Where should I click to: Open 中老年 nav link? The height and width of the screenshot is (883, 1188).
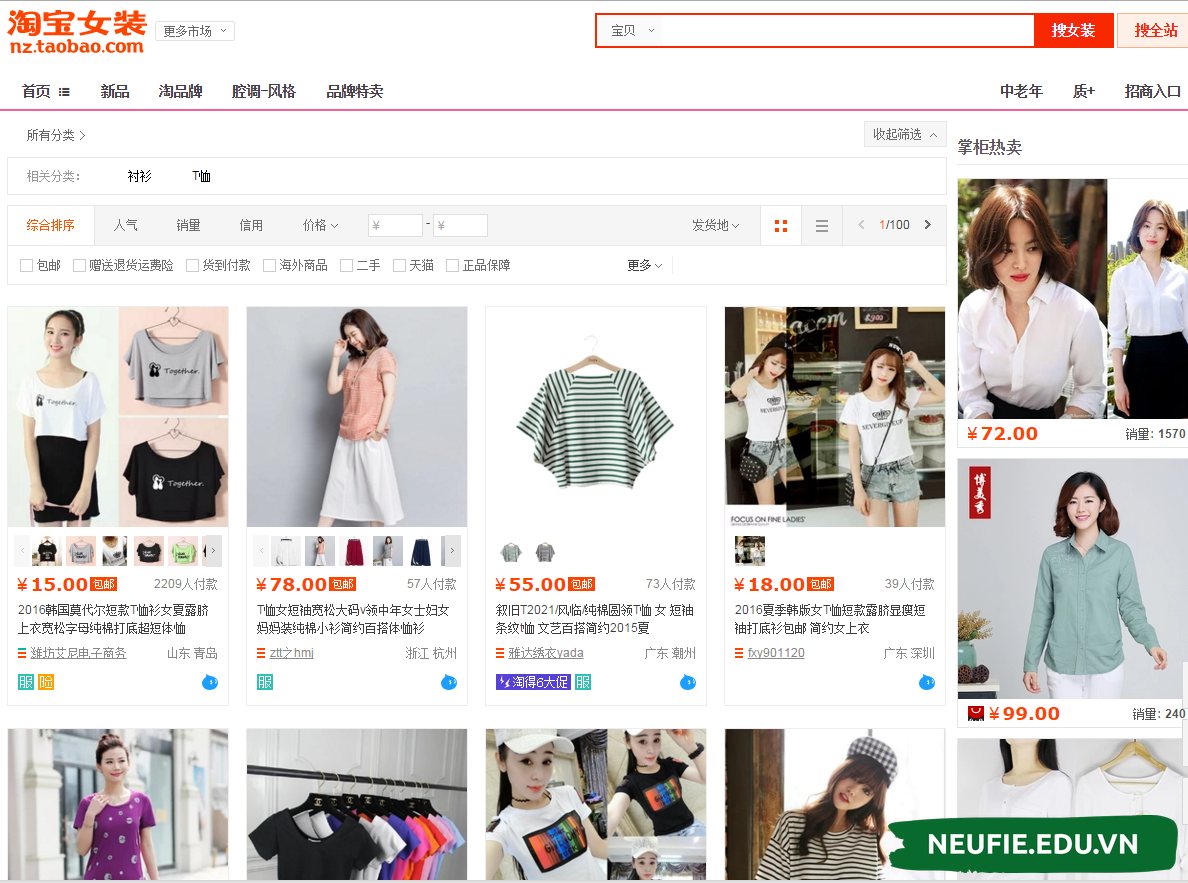pyautogui.click(x=1021, y=92)
